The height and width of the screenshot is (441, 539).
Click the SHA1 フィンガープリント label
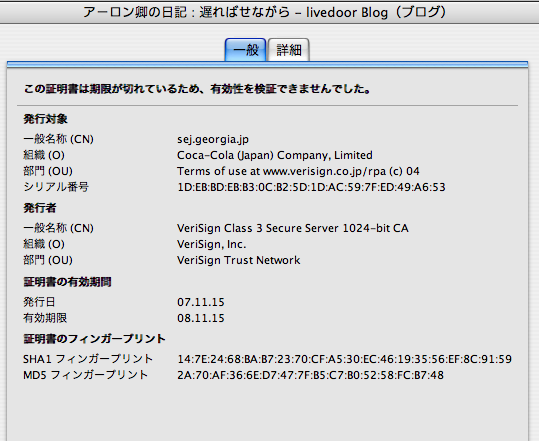point(88,359)
